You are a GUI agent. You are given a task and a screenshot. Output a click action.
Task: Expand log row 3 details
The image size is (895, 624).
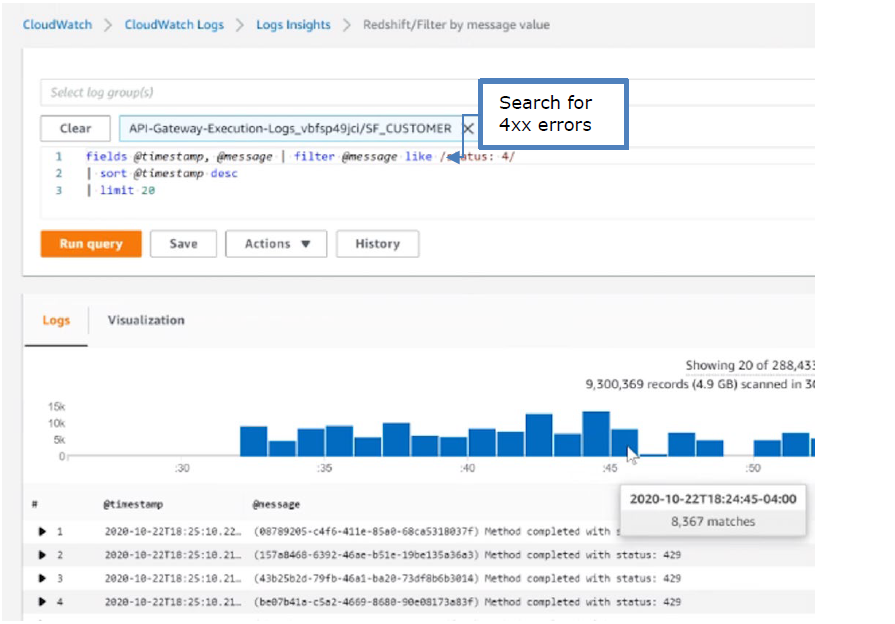pos(42,578)
